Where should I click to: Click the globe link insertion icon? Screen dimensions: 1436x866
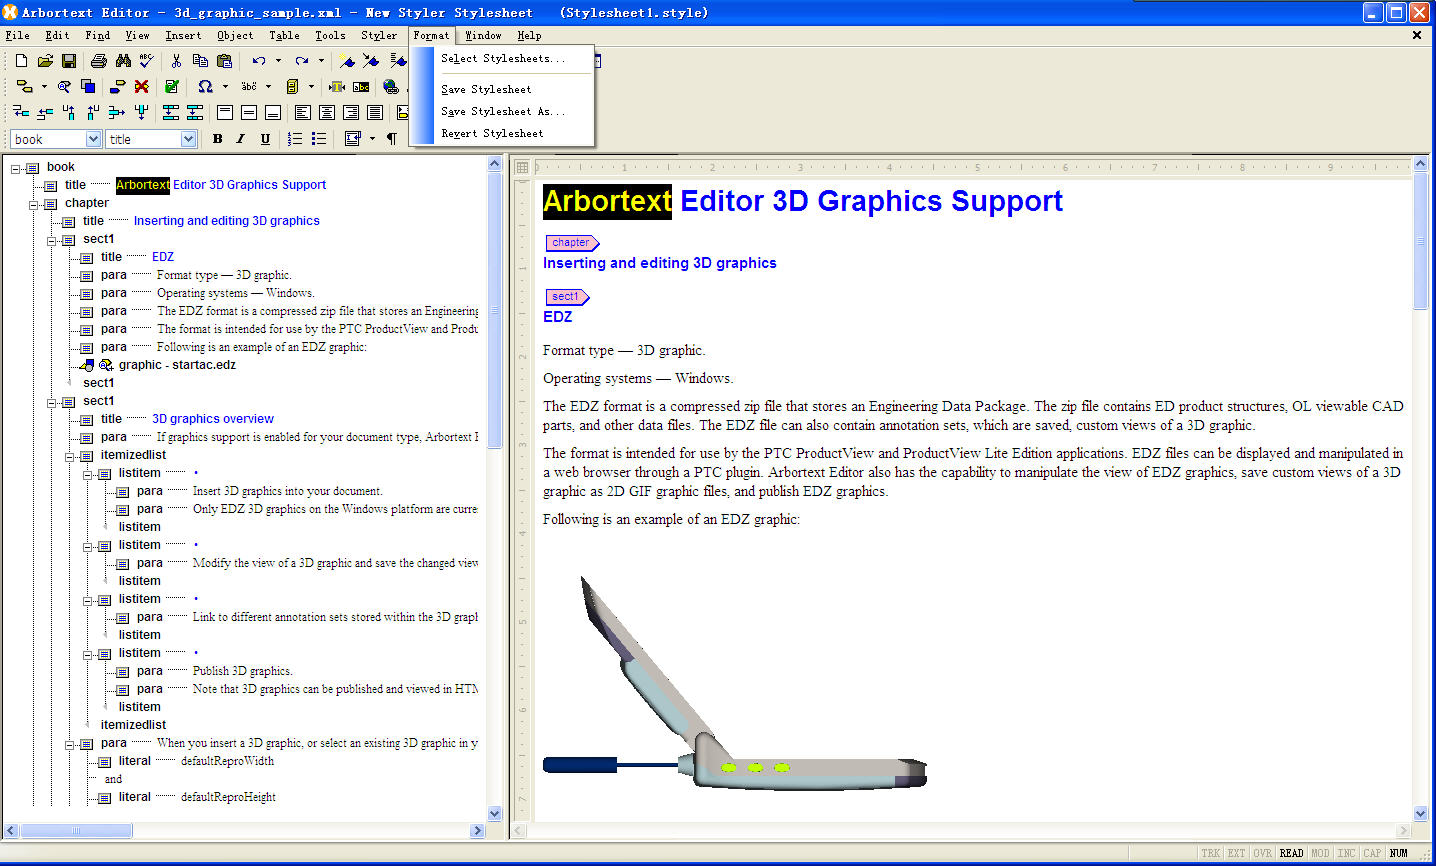(391, 87)
